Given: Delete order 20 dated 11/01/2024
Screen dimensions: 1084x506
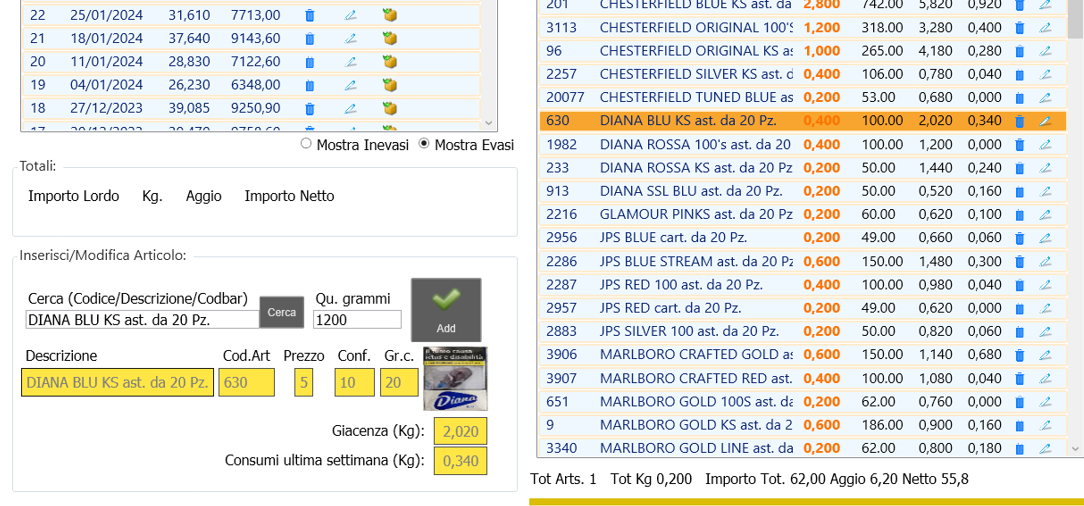Looking at the screenshot, I should pyautogui.click(x=310, y=62).
